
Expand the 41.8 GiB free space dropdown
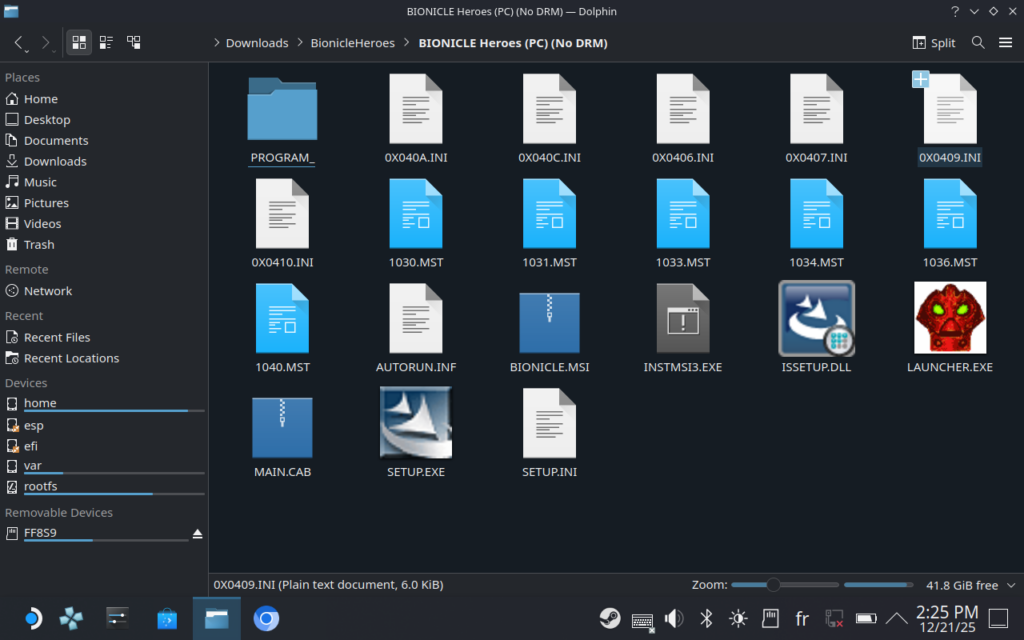click(x=1010, y=585)
